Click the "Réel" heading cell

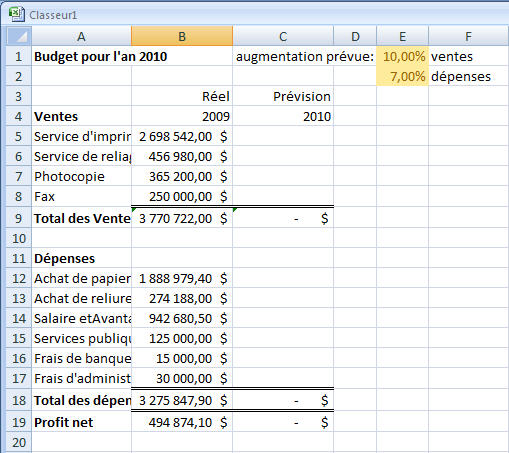pos(182,96)
